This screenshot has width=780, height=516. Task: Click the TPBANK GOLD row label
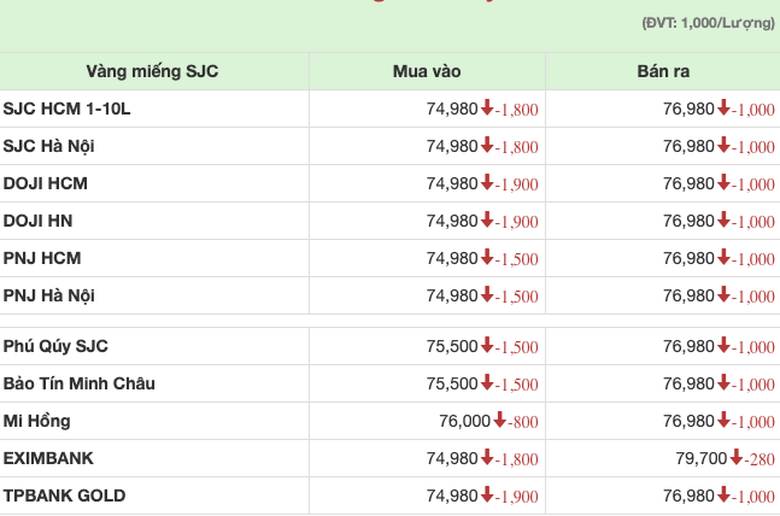[64, 495]
